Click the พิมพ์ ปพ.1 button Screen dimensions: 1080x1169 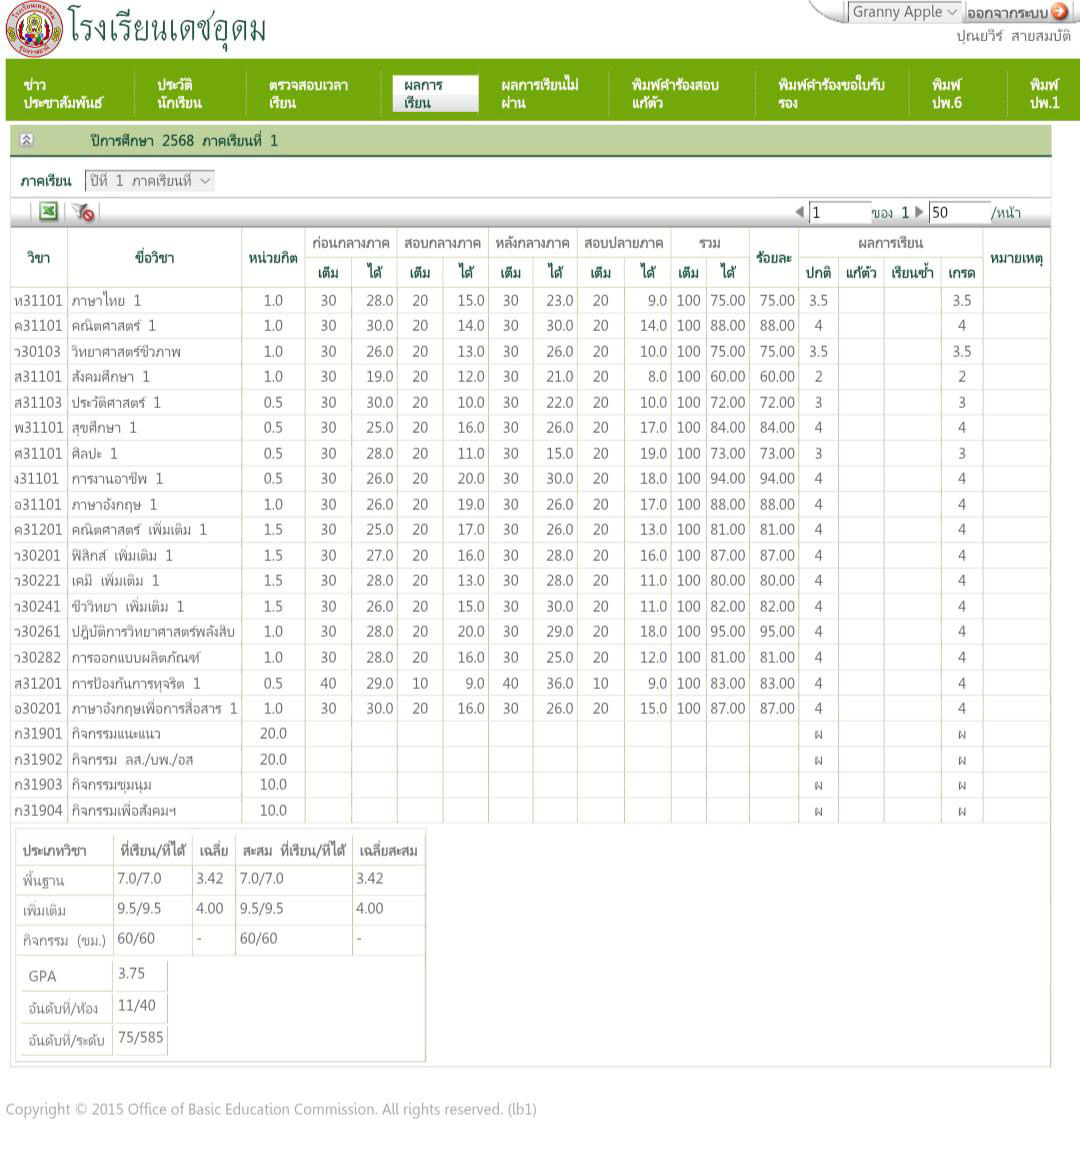coord(1044,94)
